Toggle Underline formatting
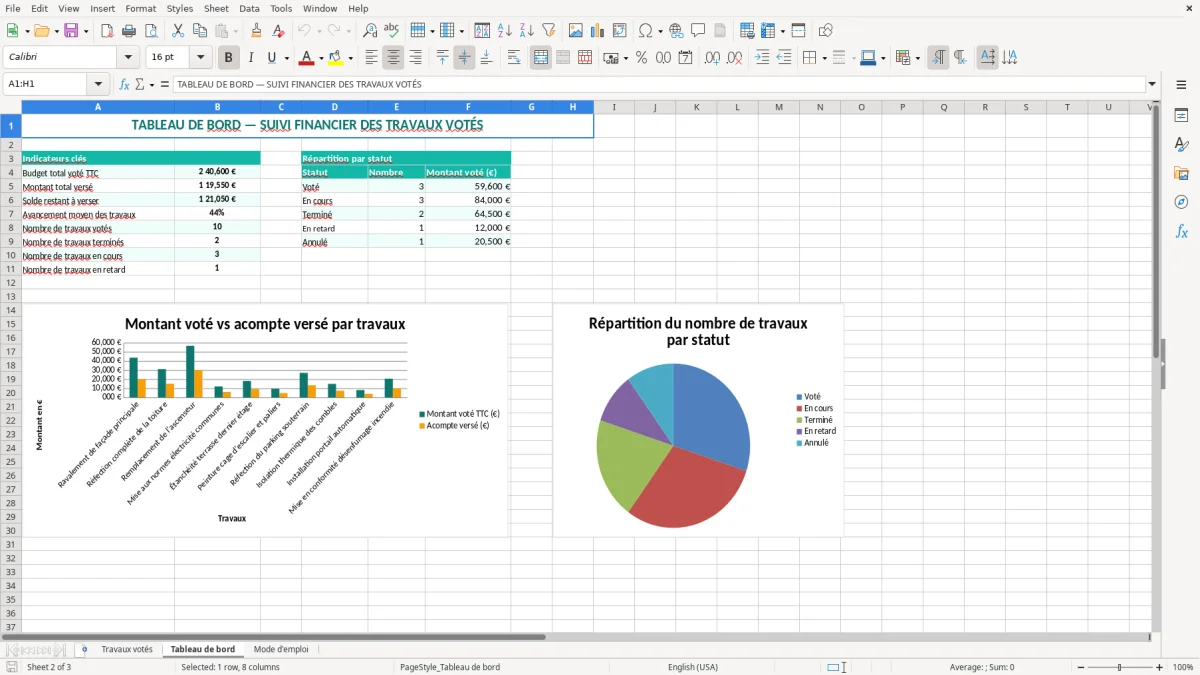Screen dimensions: 1200x675 click(272, 58)
